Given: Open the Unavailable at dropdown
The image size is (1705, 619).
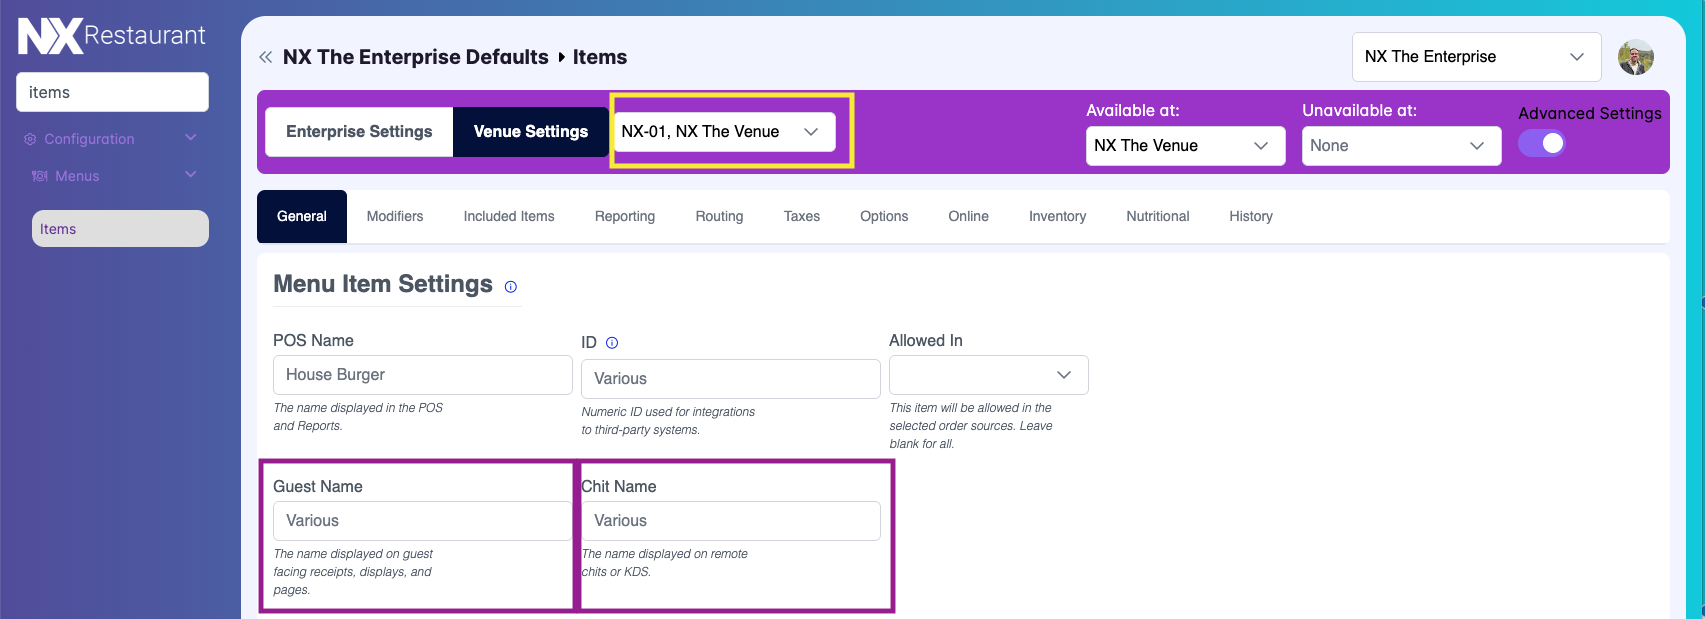Looking at the screenshot, I should coord(1401,146).
